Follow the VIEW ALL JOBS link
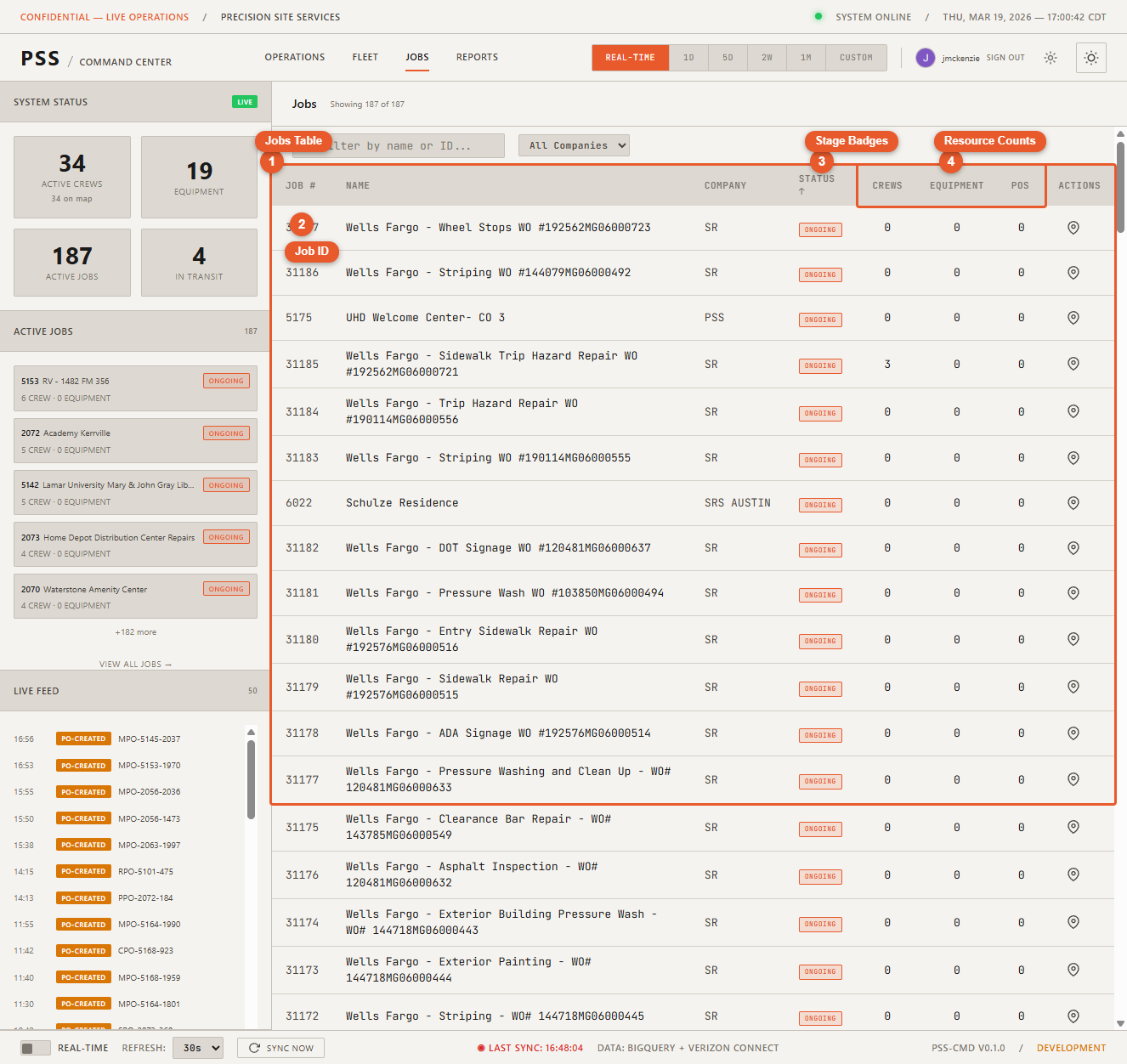1127x1064 pixels. pos(135,663)
